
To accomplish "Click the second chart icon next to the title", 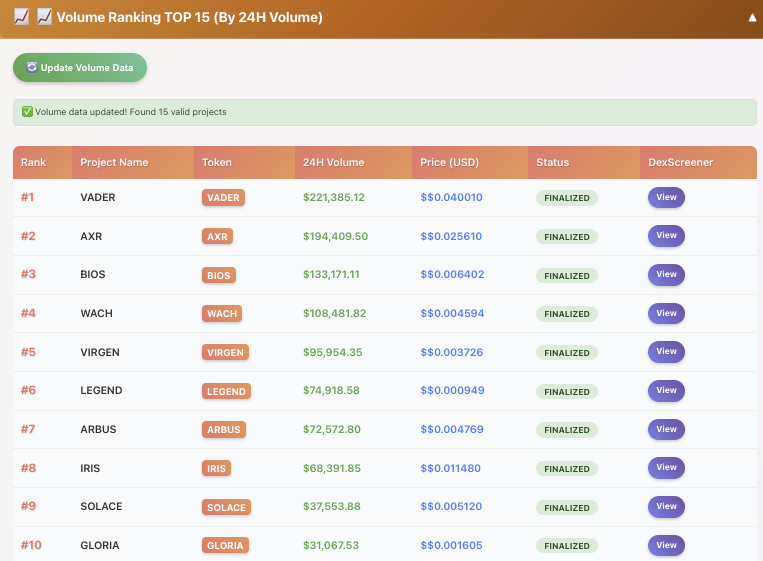I will click(44, 17).
